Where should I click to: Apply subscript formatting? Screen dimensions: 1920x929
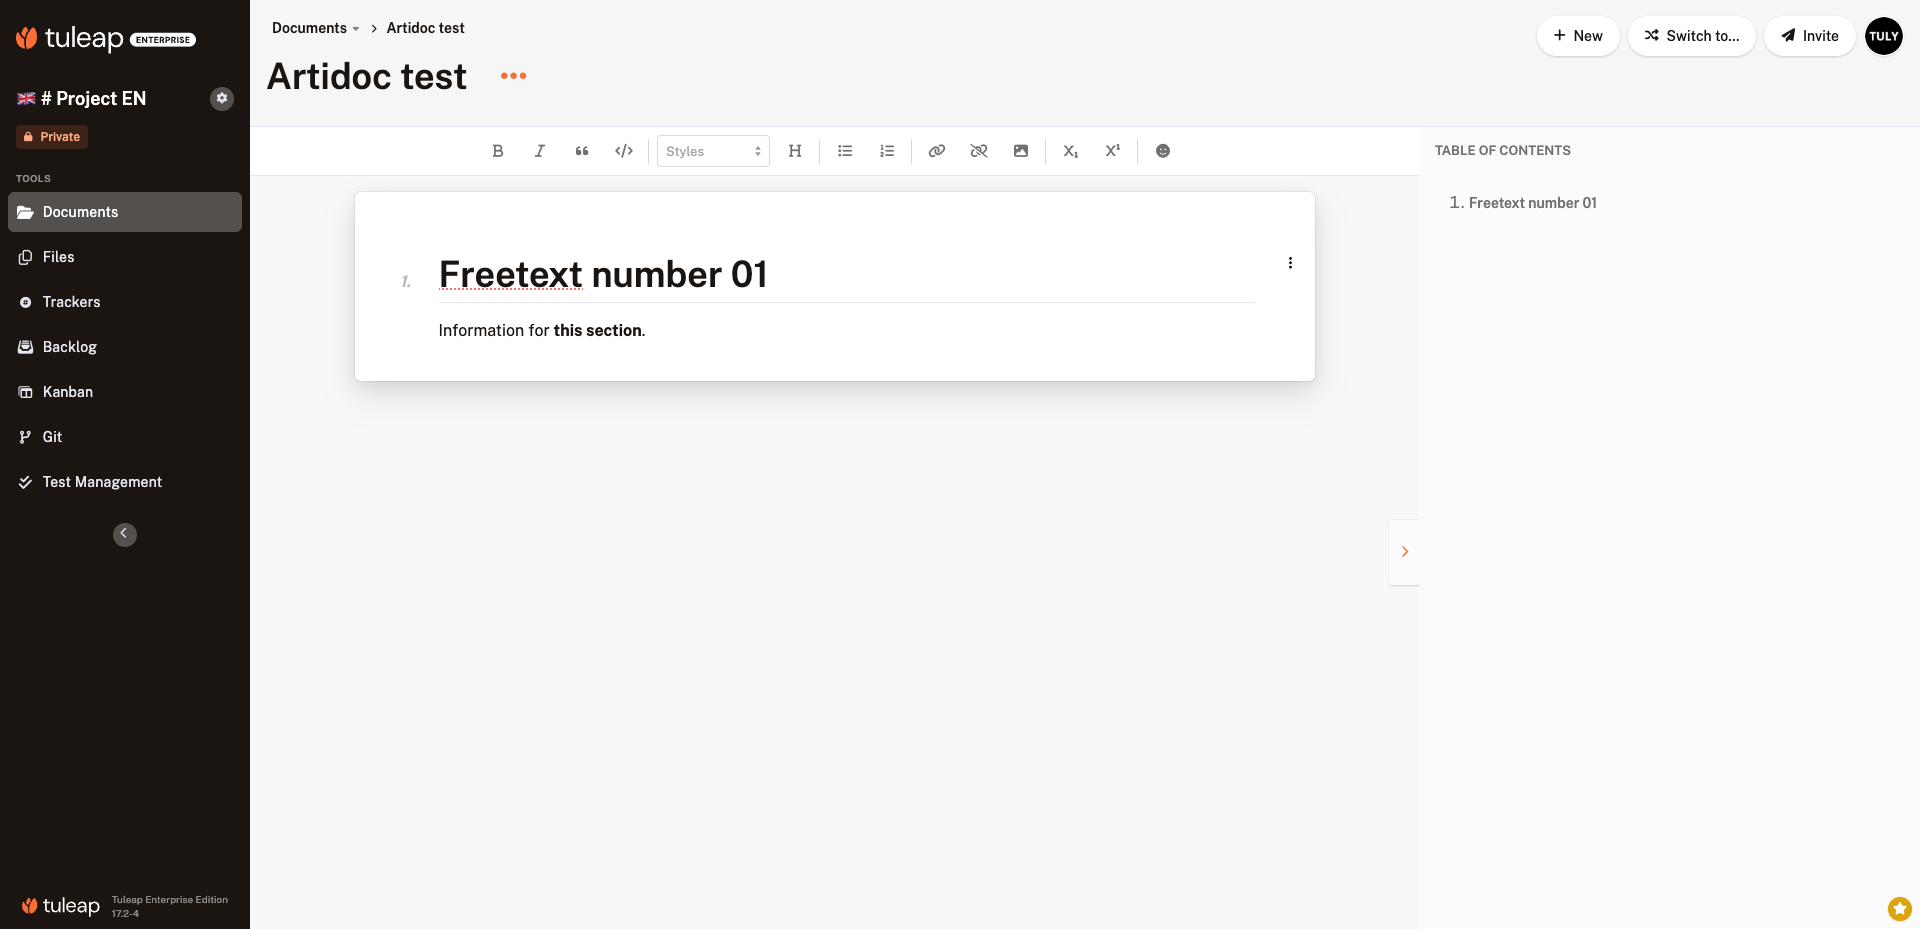click(1071, 151)
